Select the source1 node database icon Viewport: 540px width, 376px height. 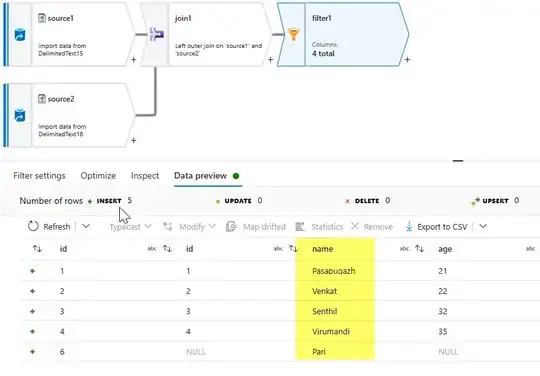click(20, 35)
